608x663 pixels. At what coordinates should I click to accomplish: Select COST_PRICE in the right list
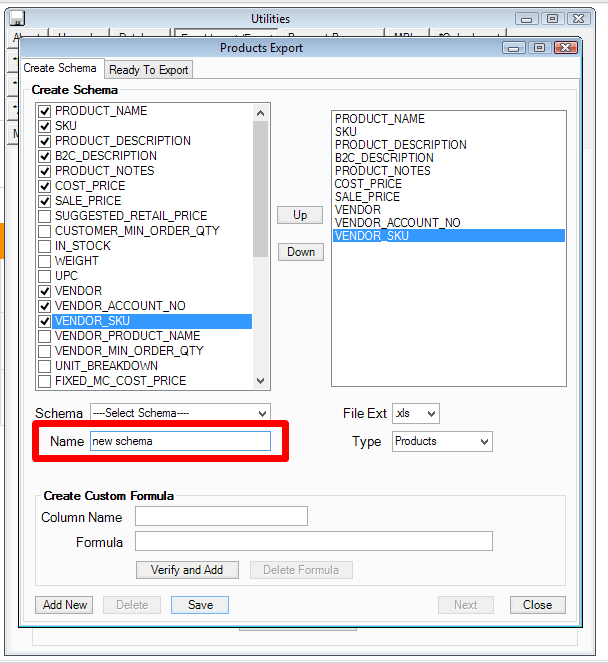pos(368,184)
